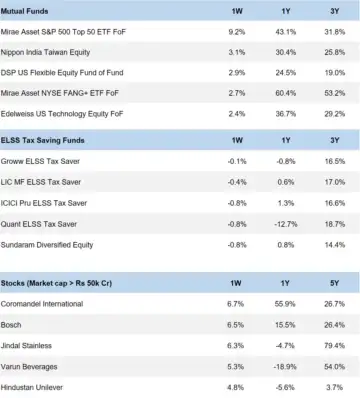360x398 pixels.
Task: Open Hindustan Unilever stock row
Action: click(x=180, y=387)
